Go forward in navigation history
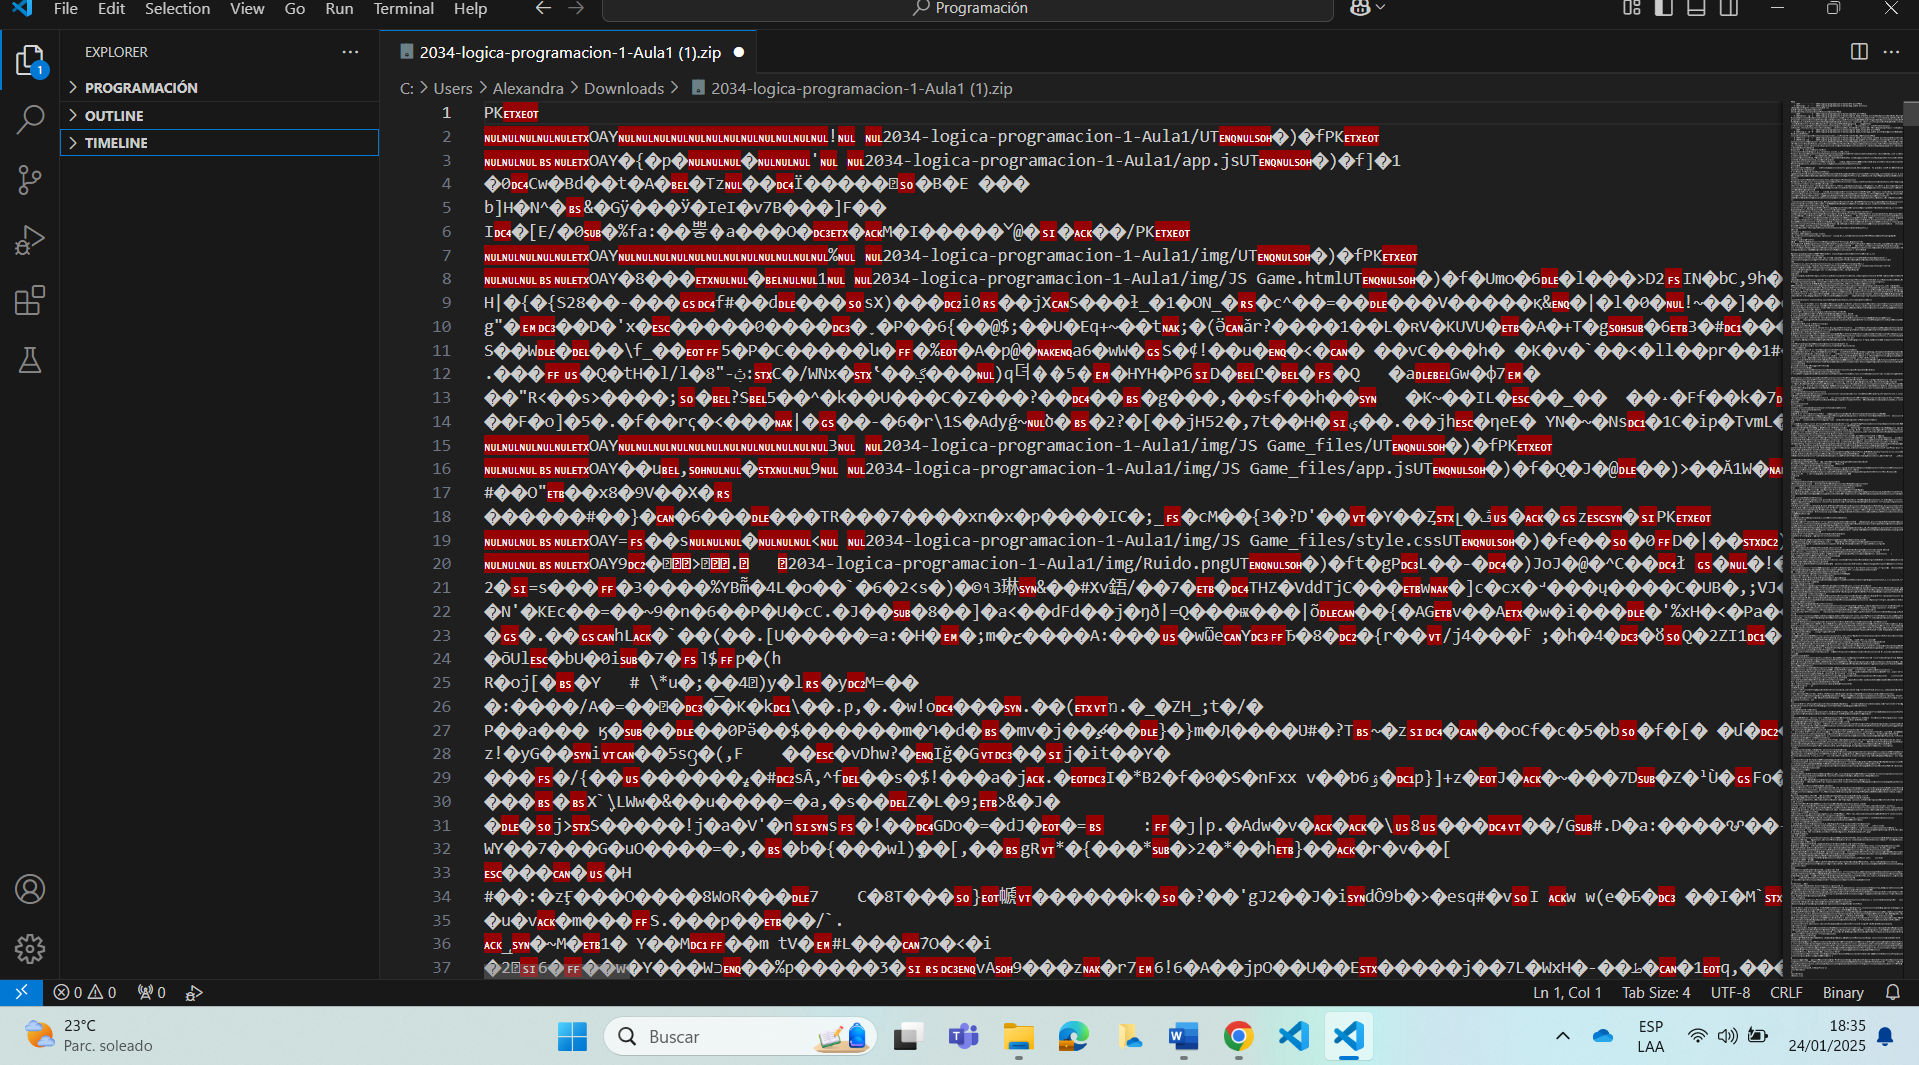The height and width of the screenshot is (1065, 1919). pos(576,9)
